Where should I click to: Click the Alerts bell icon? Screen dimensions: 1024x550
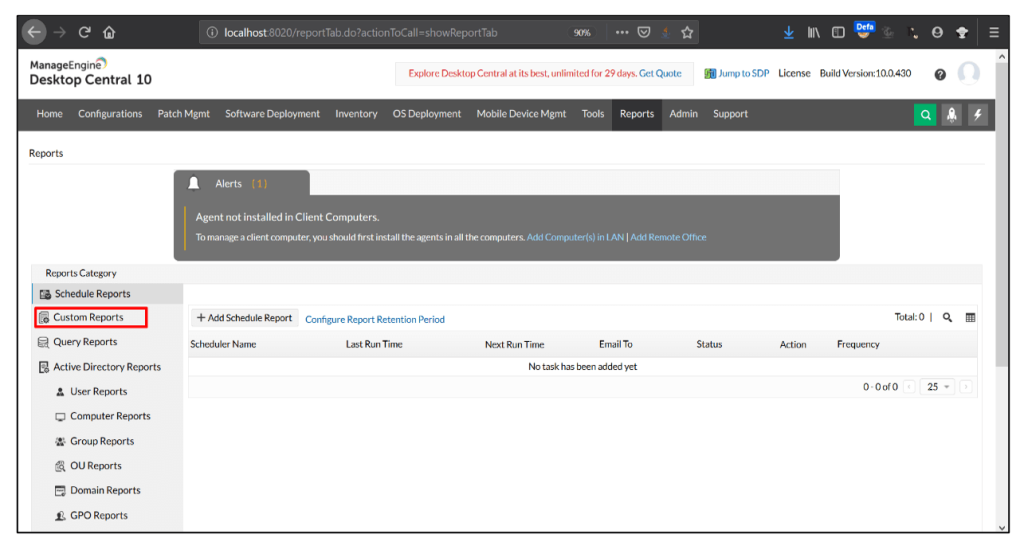(x=194, y=184)
